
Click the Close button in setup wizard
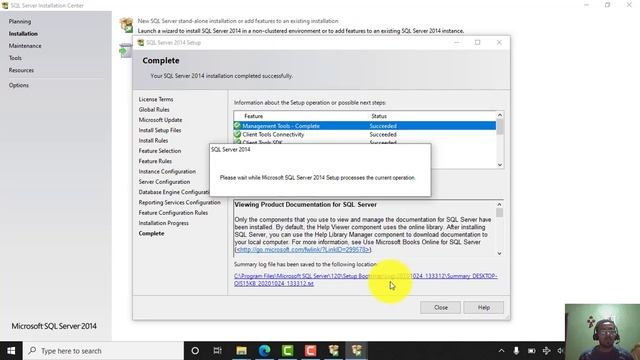(x=440, y=307)
